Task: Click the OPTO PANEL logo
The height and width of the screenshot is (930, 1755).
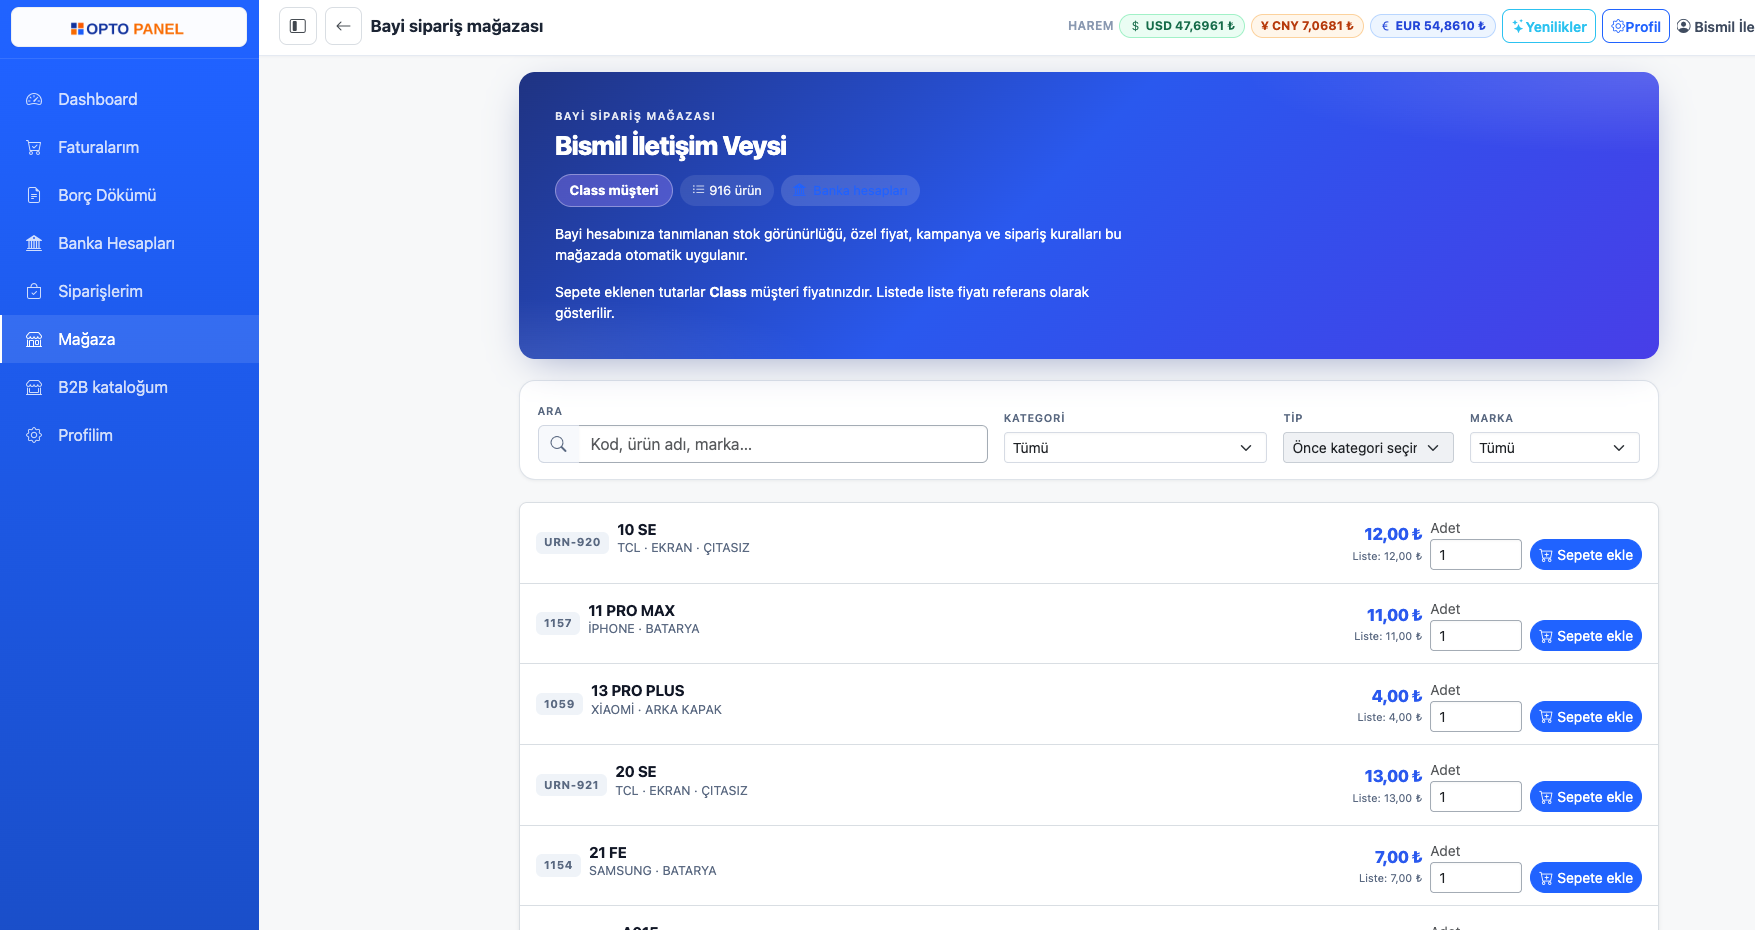Action: click(x=129, y=28)
